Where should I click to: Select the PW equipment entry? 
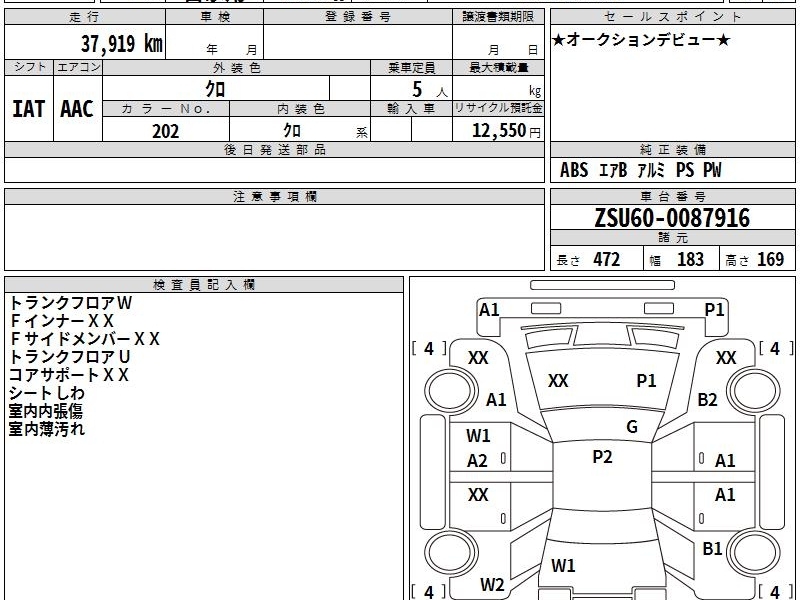[x=712, y=170]
